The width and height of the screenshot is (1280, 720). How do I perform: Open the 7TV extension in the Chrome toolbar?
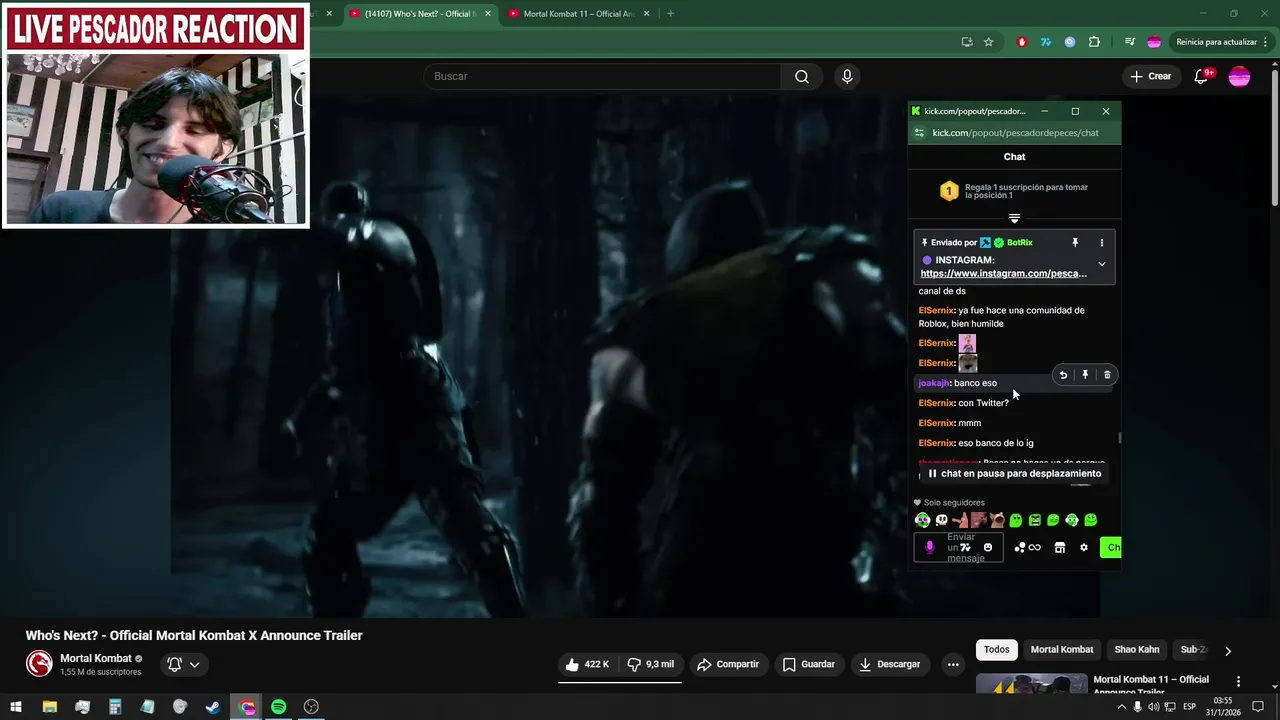[x=1045, y=42]
